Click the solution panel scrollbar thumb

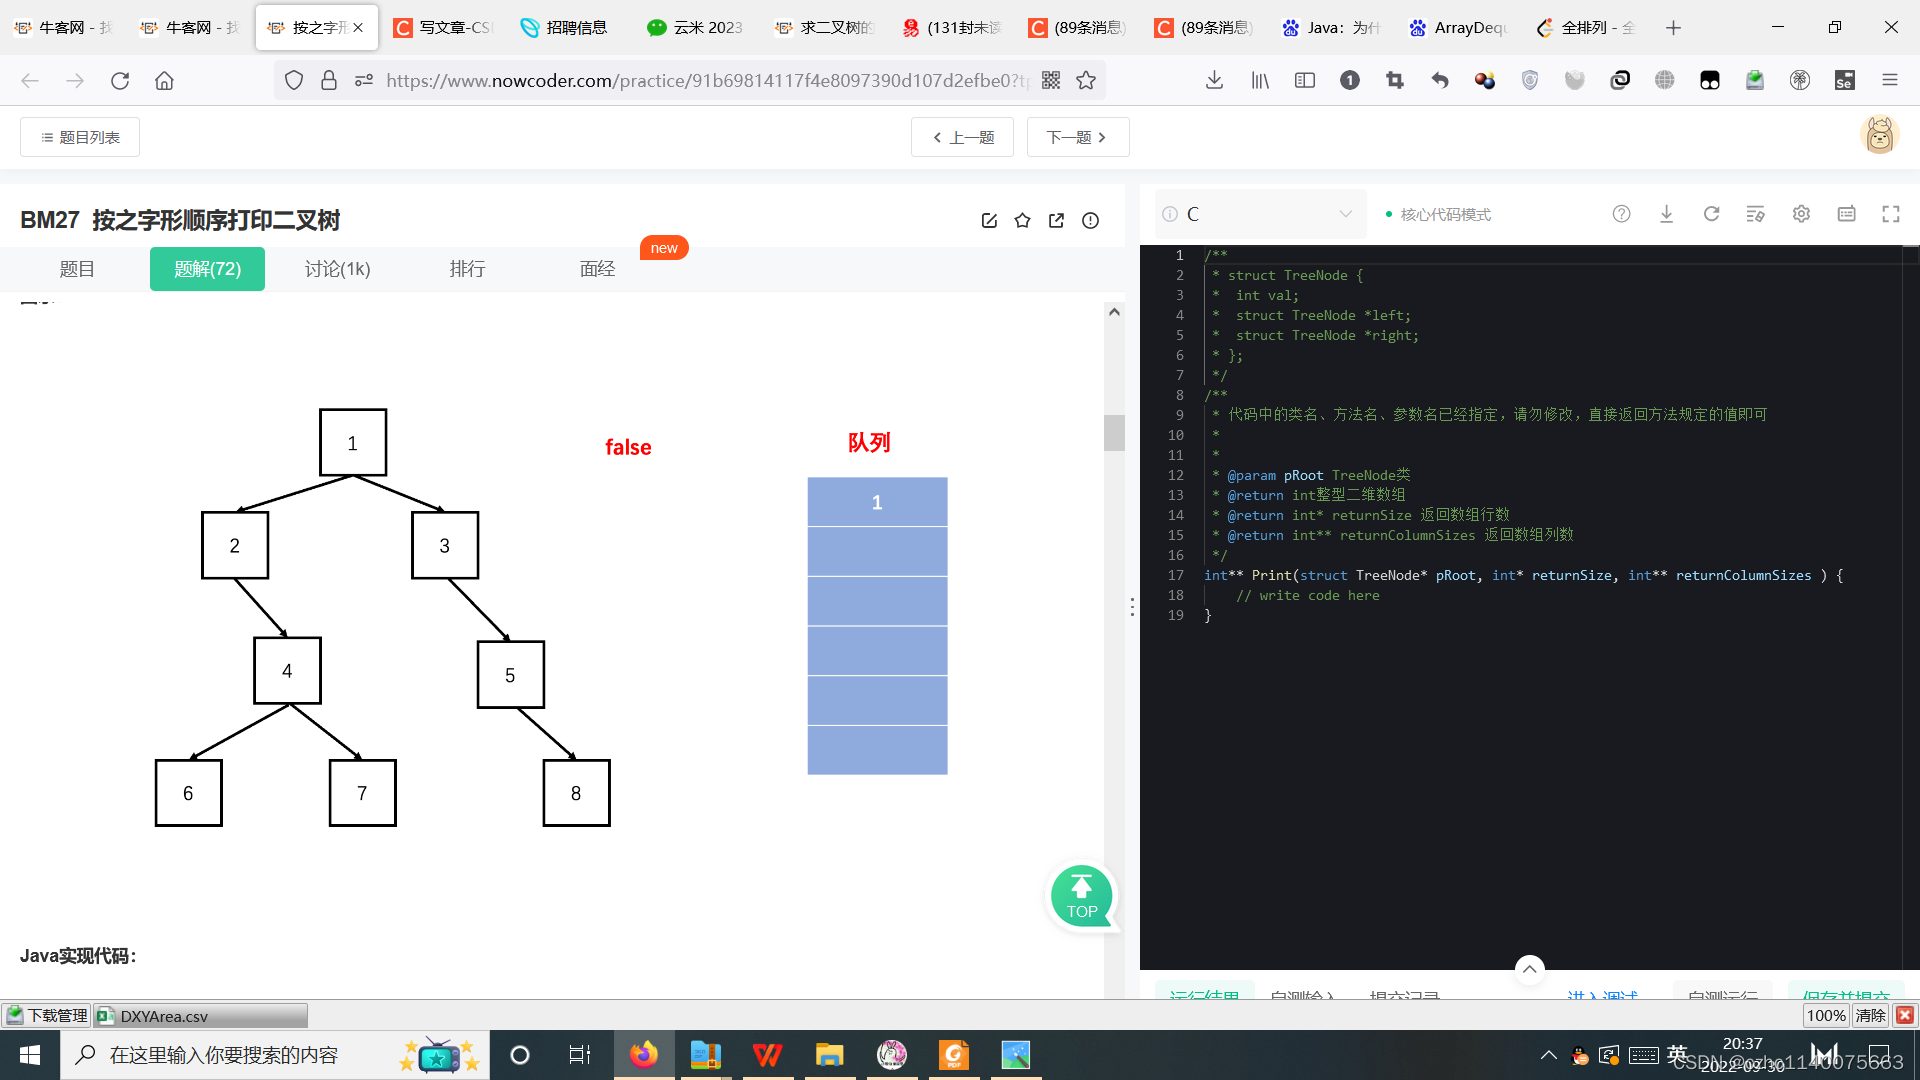(1114, 433)
